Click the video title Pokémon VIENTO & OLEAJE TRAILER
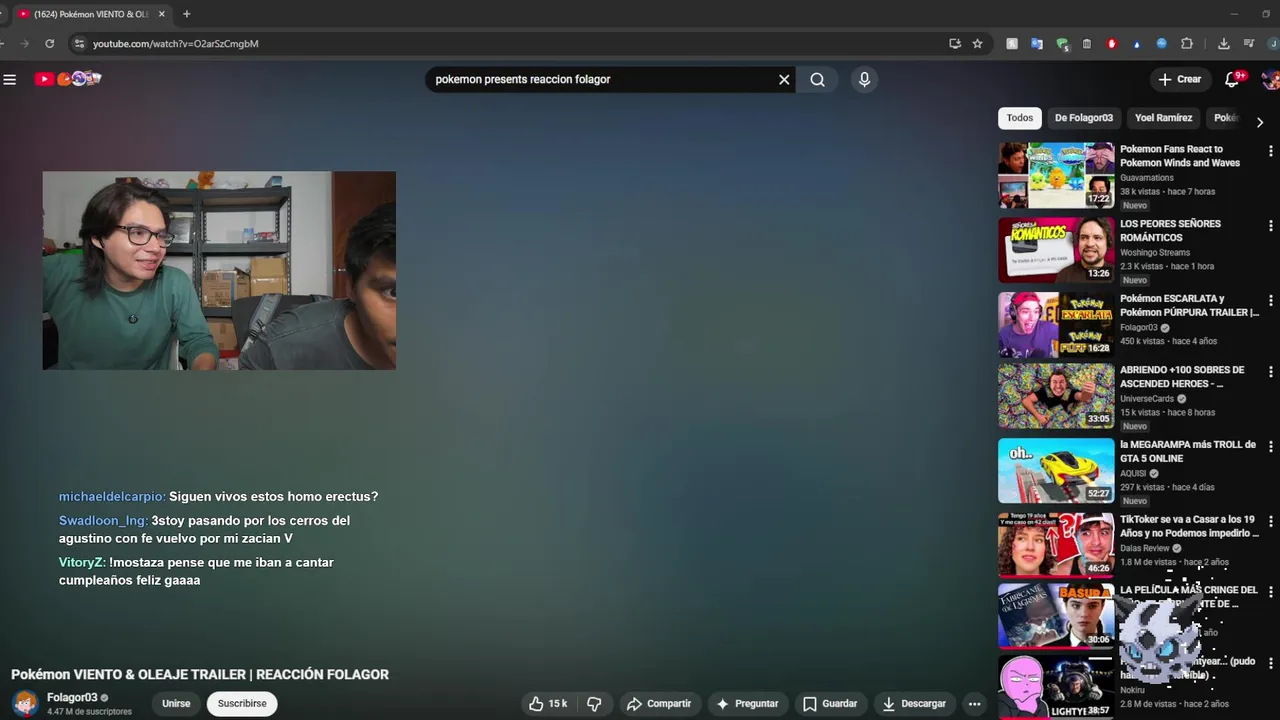The width and height of the screenshot is (1280, 720). pos(200,675)
